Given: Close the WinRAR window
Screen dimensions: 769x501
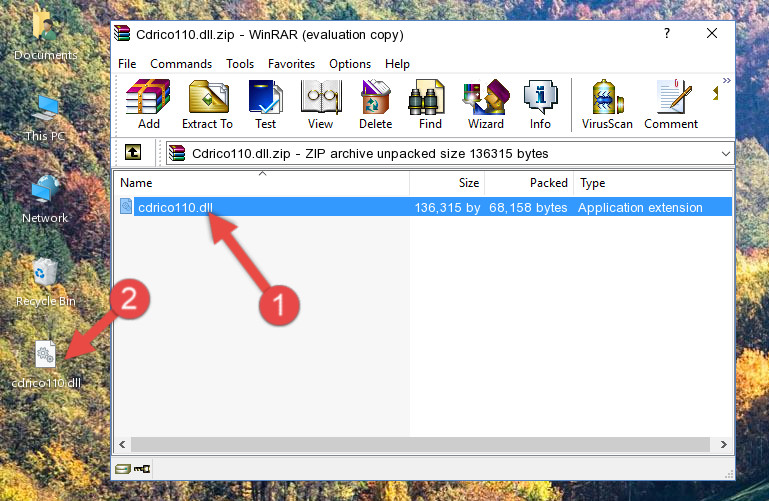Looking at the screenshot, I should (712, 33).
